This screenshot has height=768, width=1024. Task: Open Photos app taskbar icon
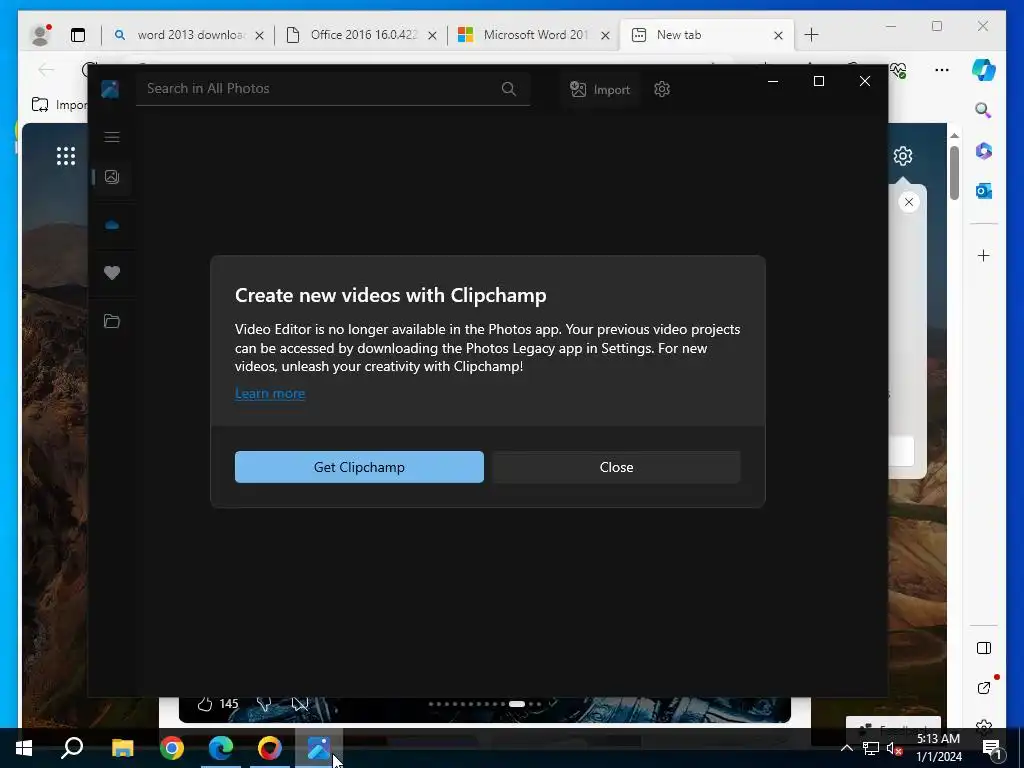coord(319,748)
